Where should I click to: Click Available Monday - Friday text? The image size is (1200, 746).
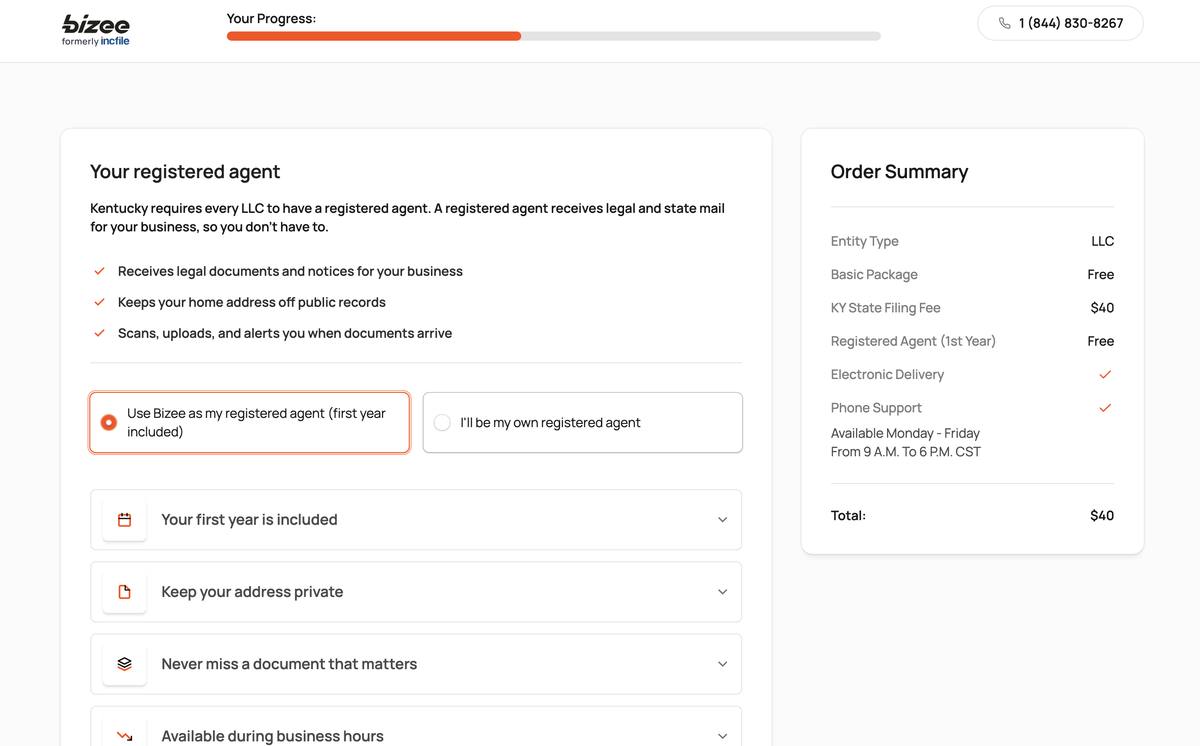tap(905, 433)
